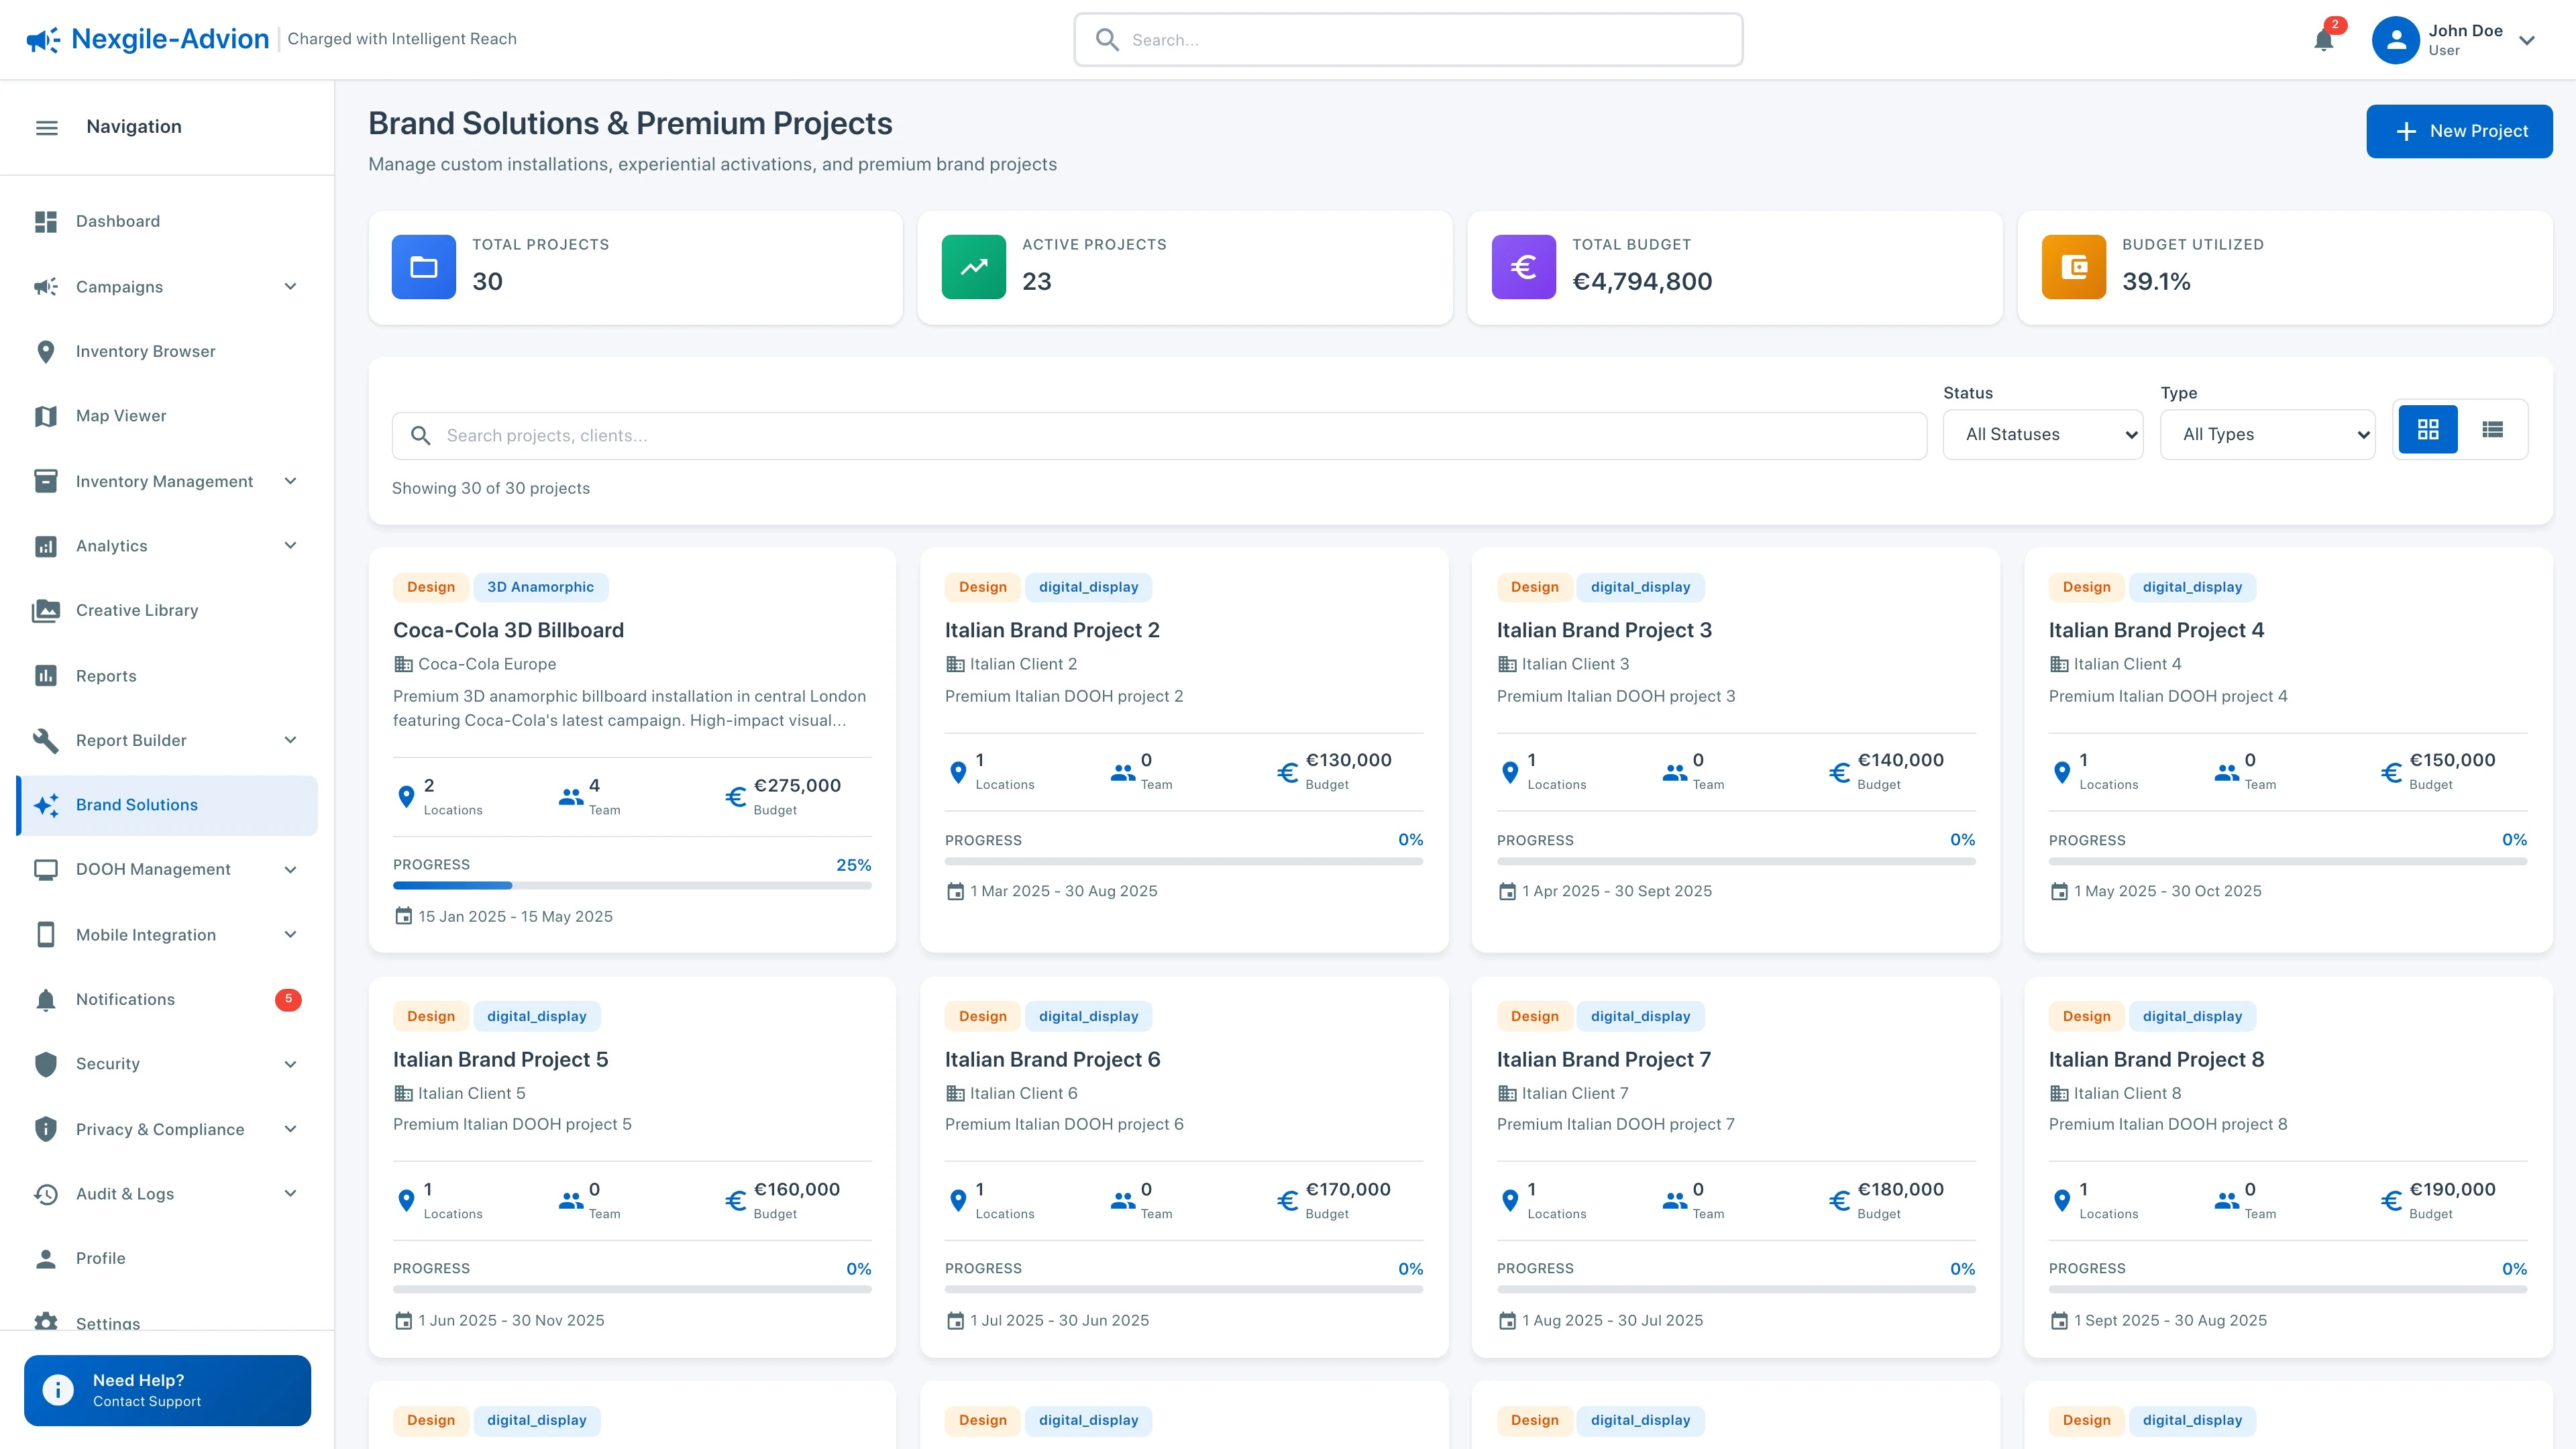Click the Coca-Cola project 25% progress bar
This screenshot has width=2576, height=1449.
[x=632, y=886]
